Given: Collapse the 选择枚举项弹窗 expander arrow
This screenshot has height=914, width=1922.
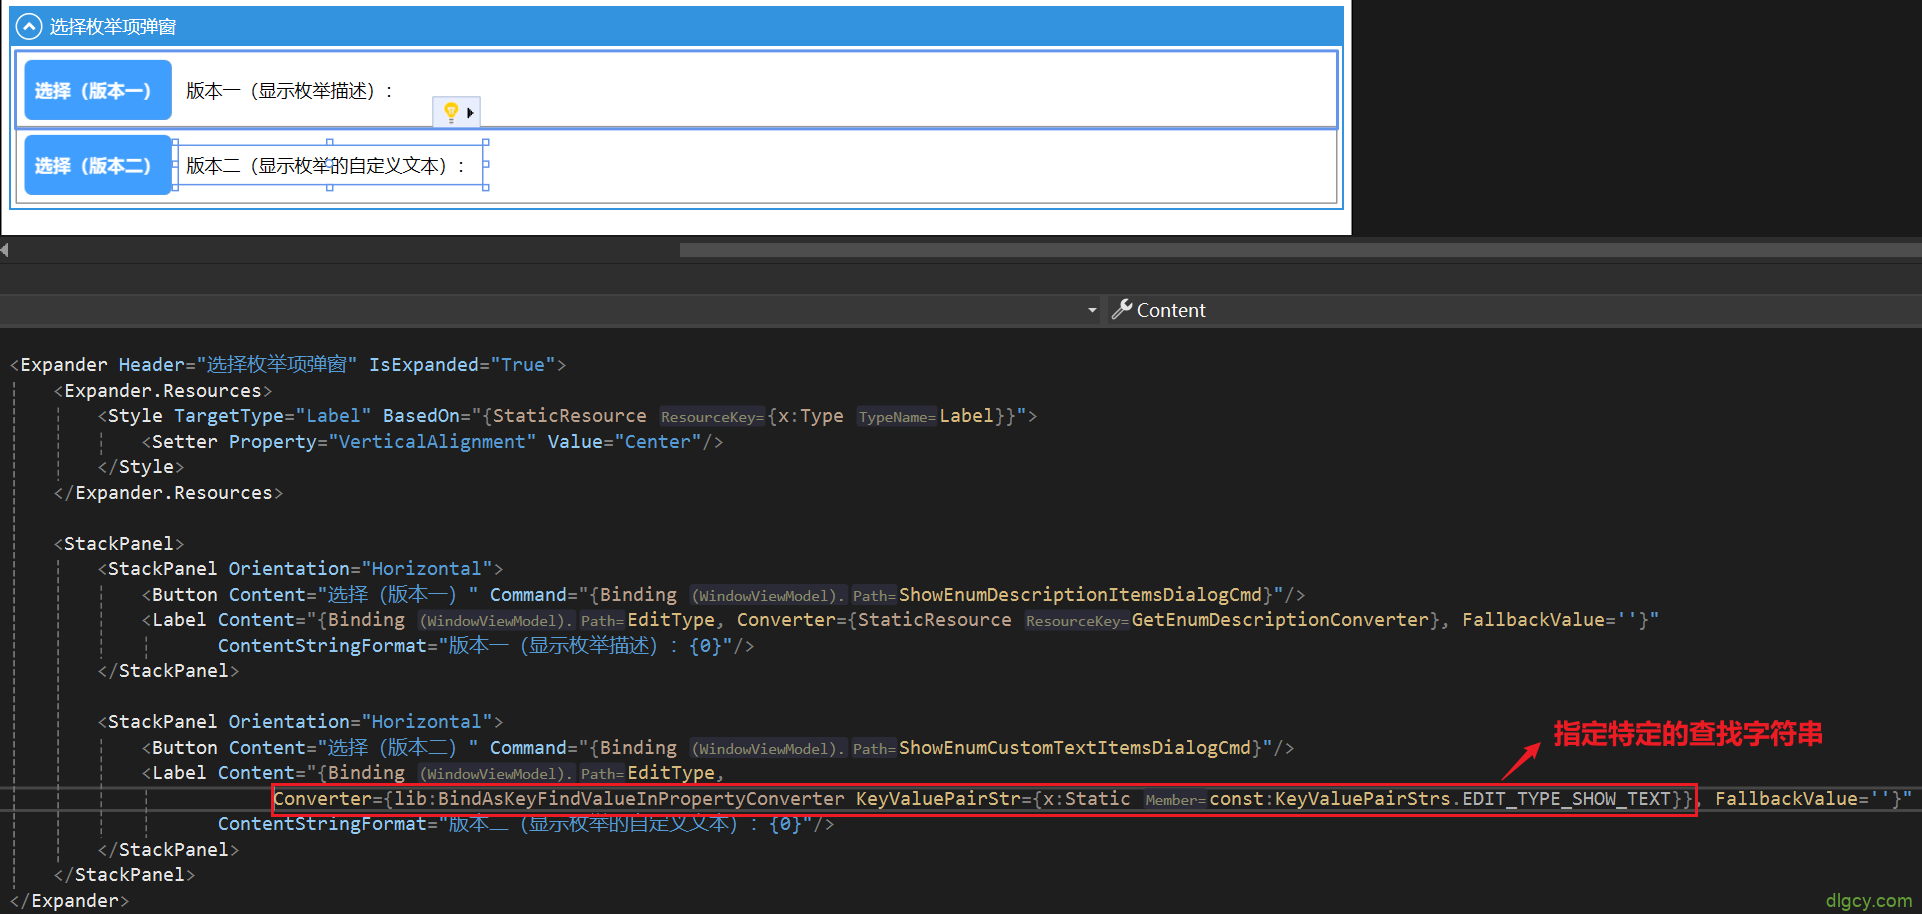Looking at the screenshot, I should (x=29, y=26).
